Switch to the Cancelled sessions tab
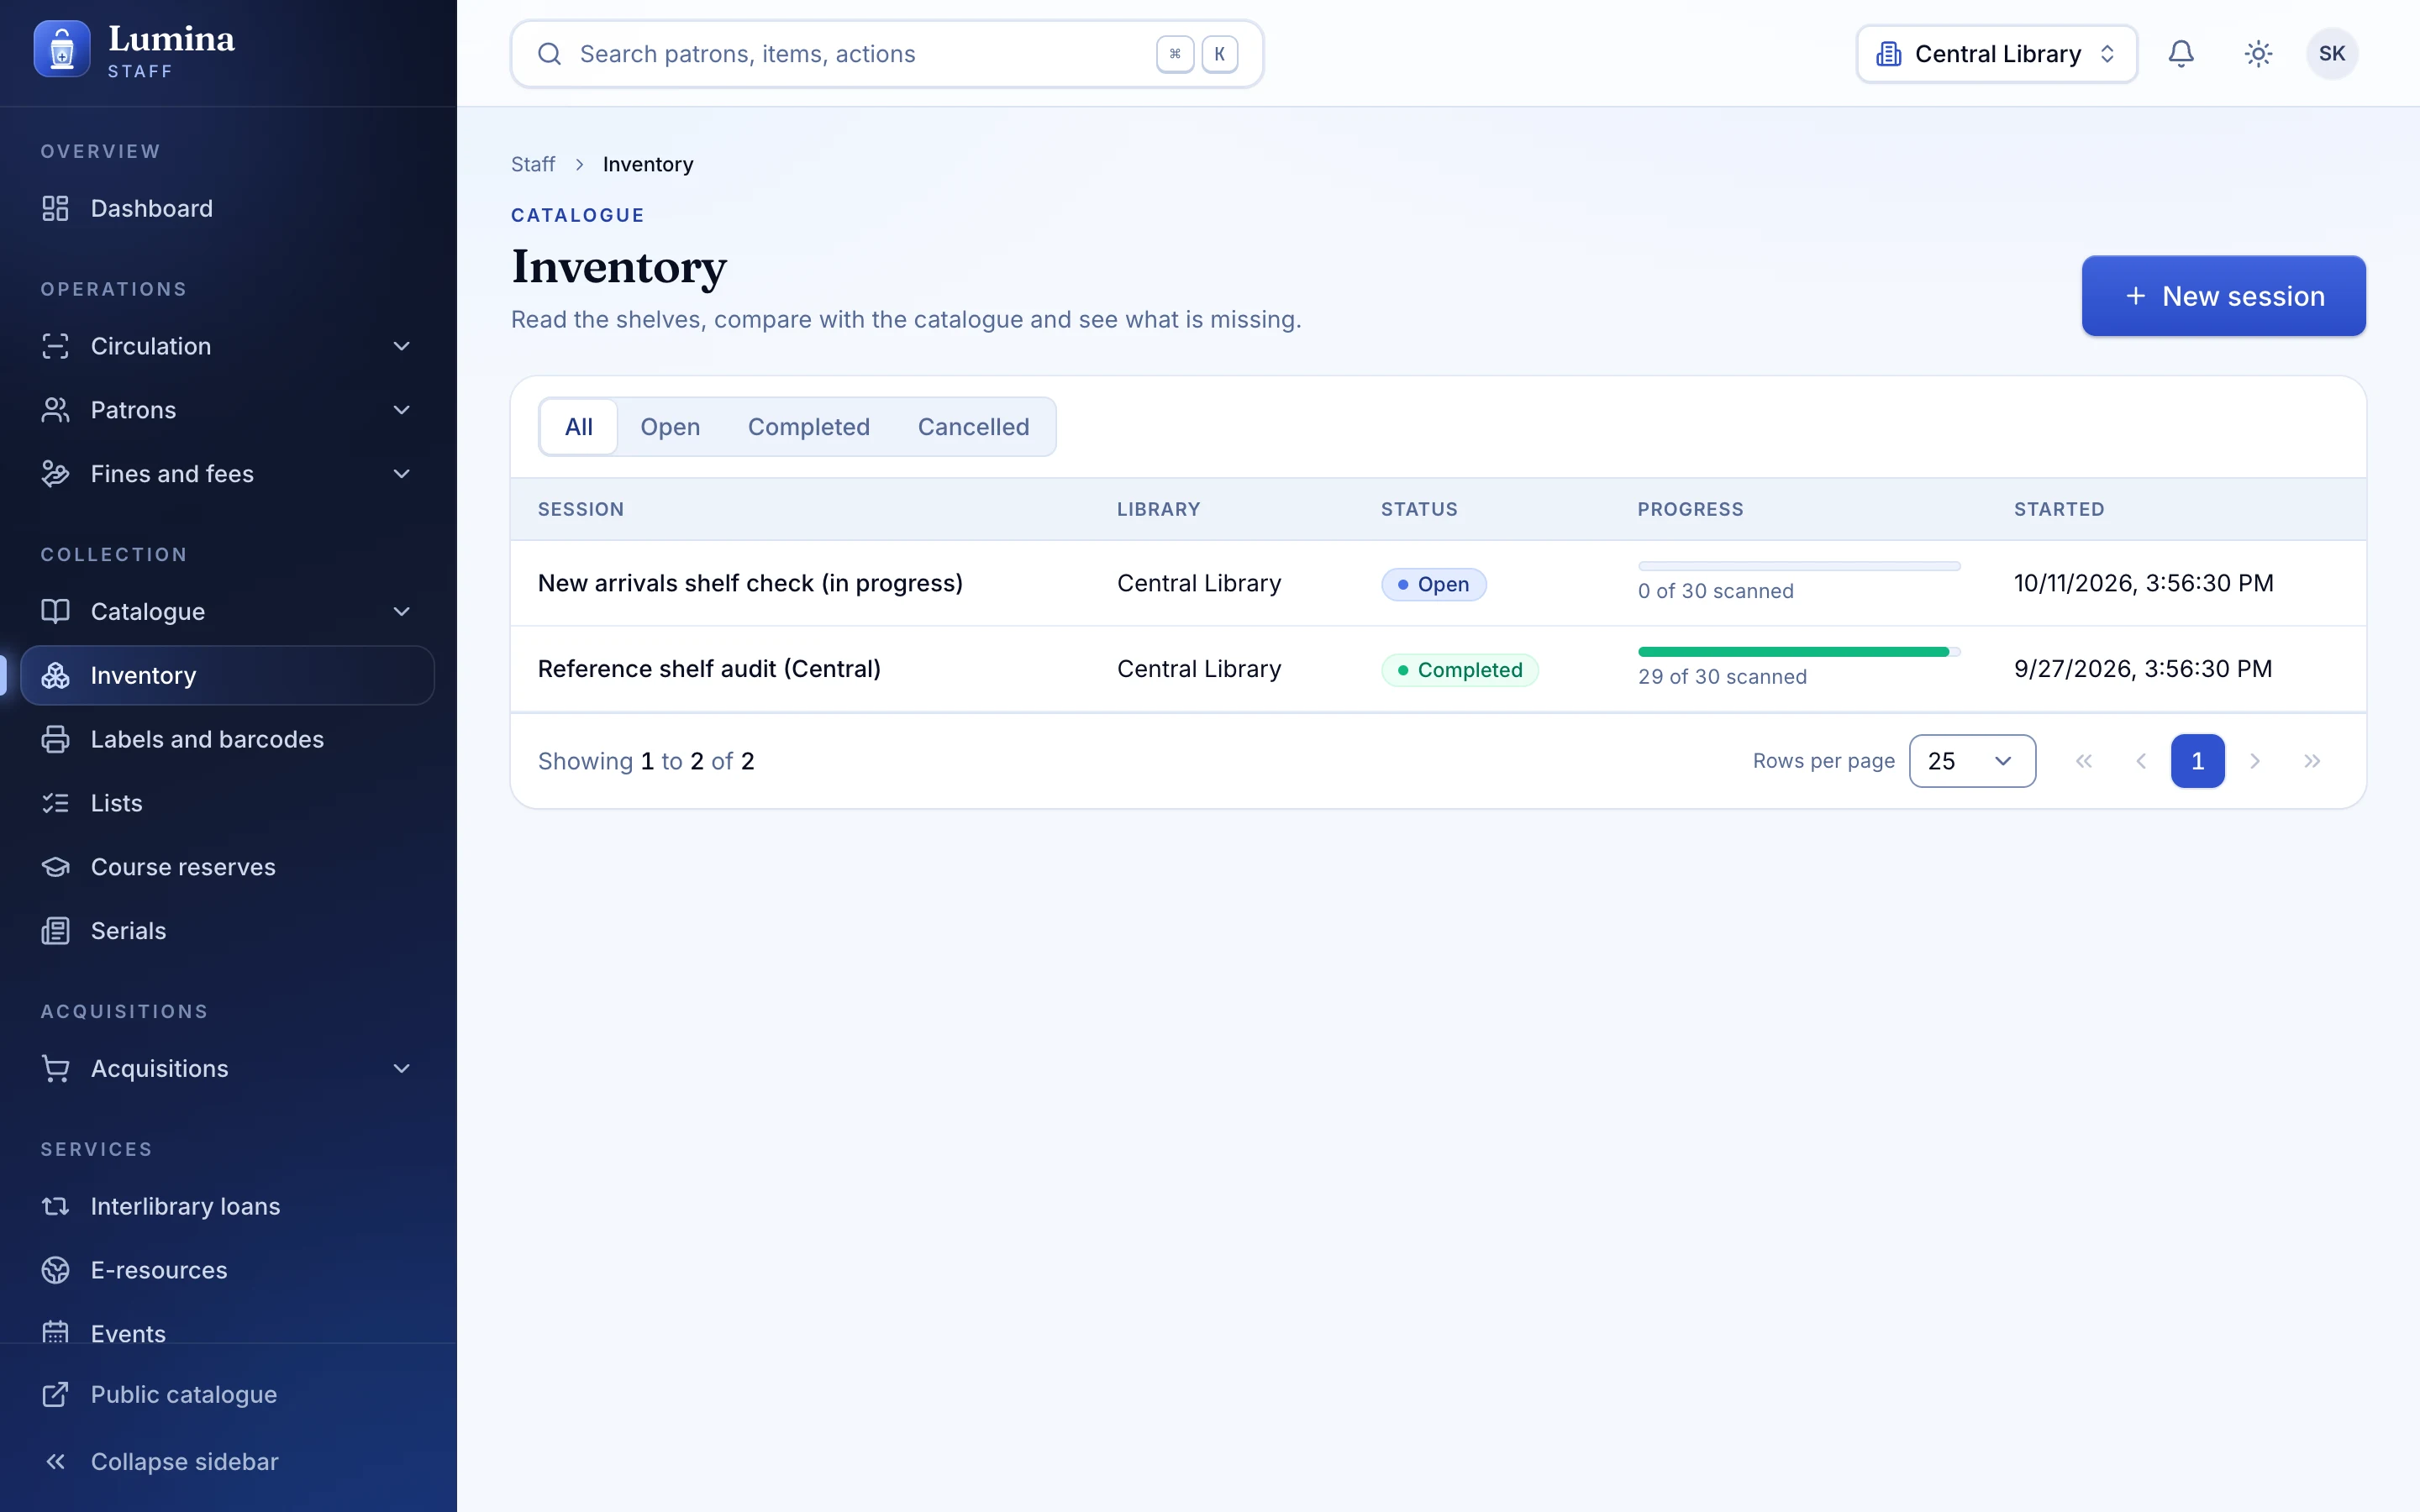 [973, 427]
